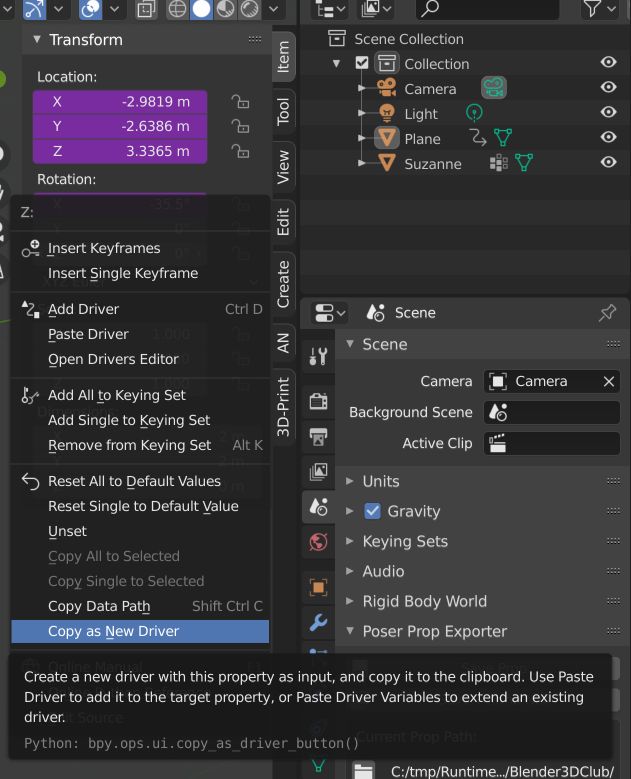Choose Insert Single Keyframe
The image size is (631, 779).
(x=141, y=273)
